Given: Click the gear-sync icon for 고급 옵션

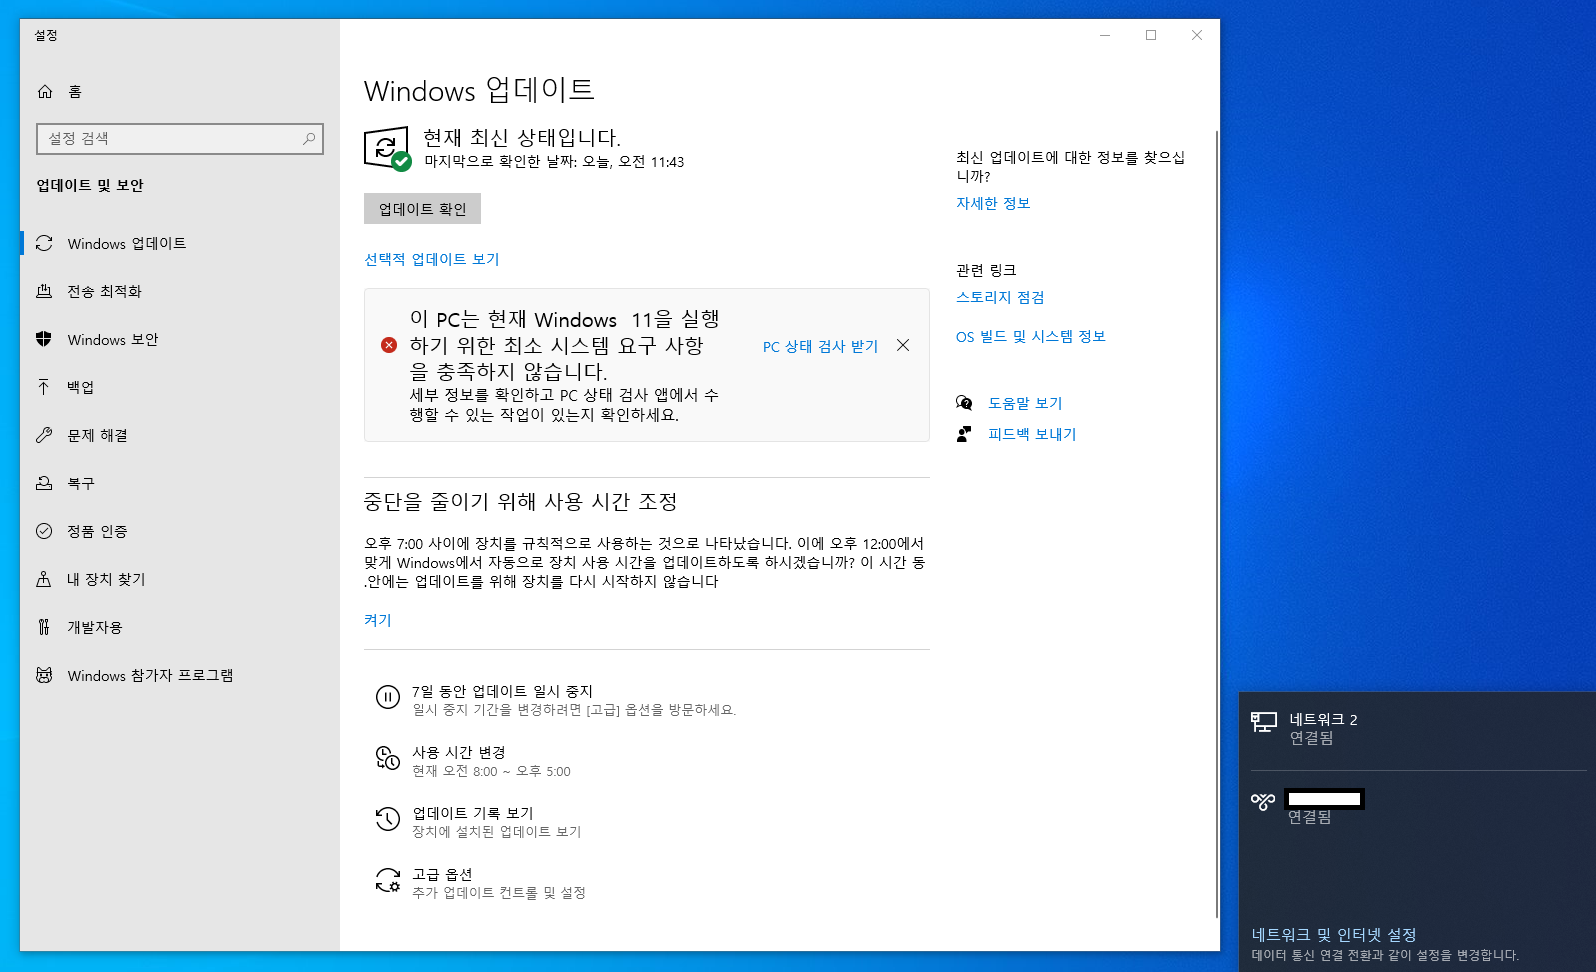Looking at the screenshot, I should tap(388, 880).
